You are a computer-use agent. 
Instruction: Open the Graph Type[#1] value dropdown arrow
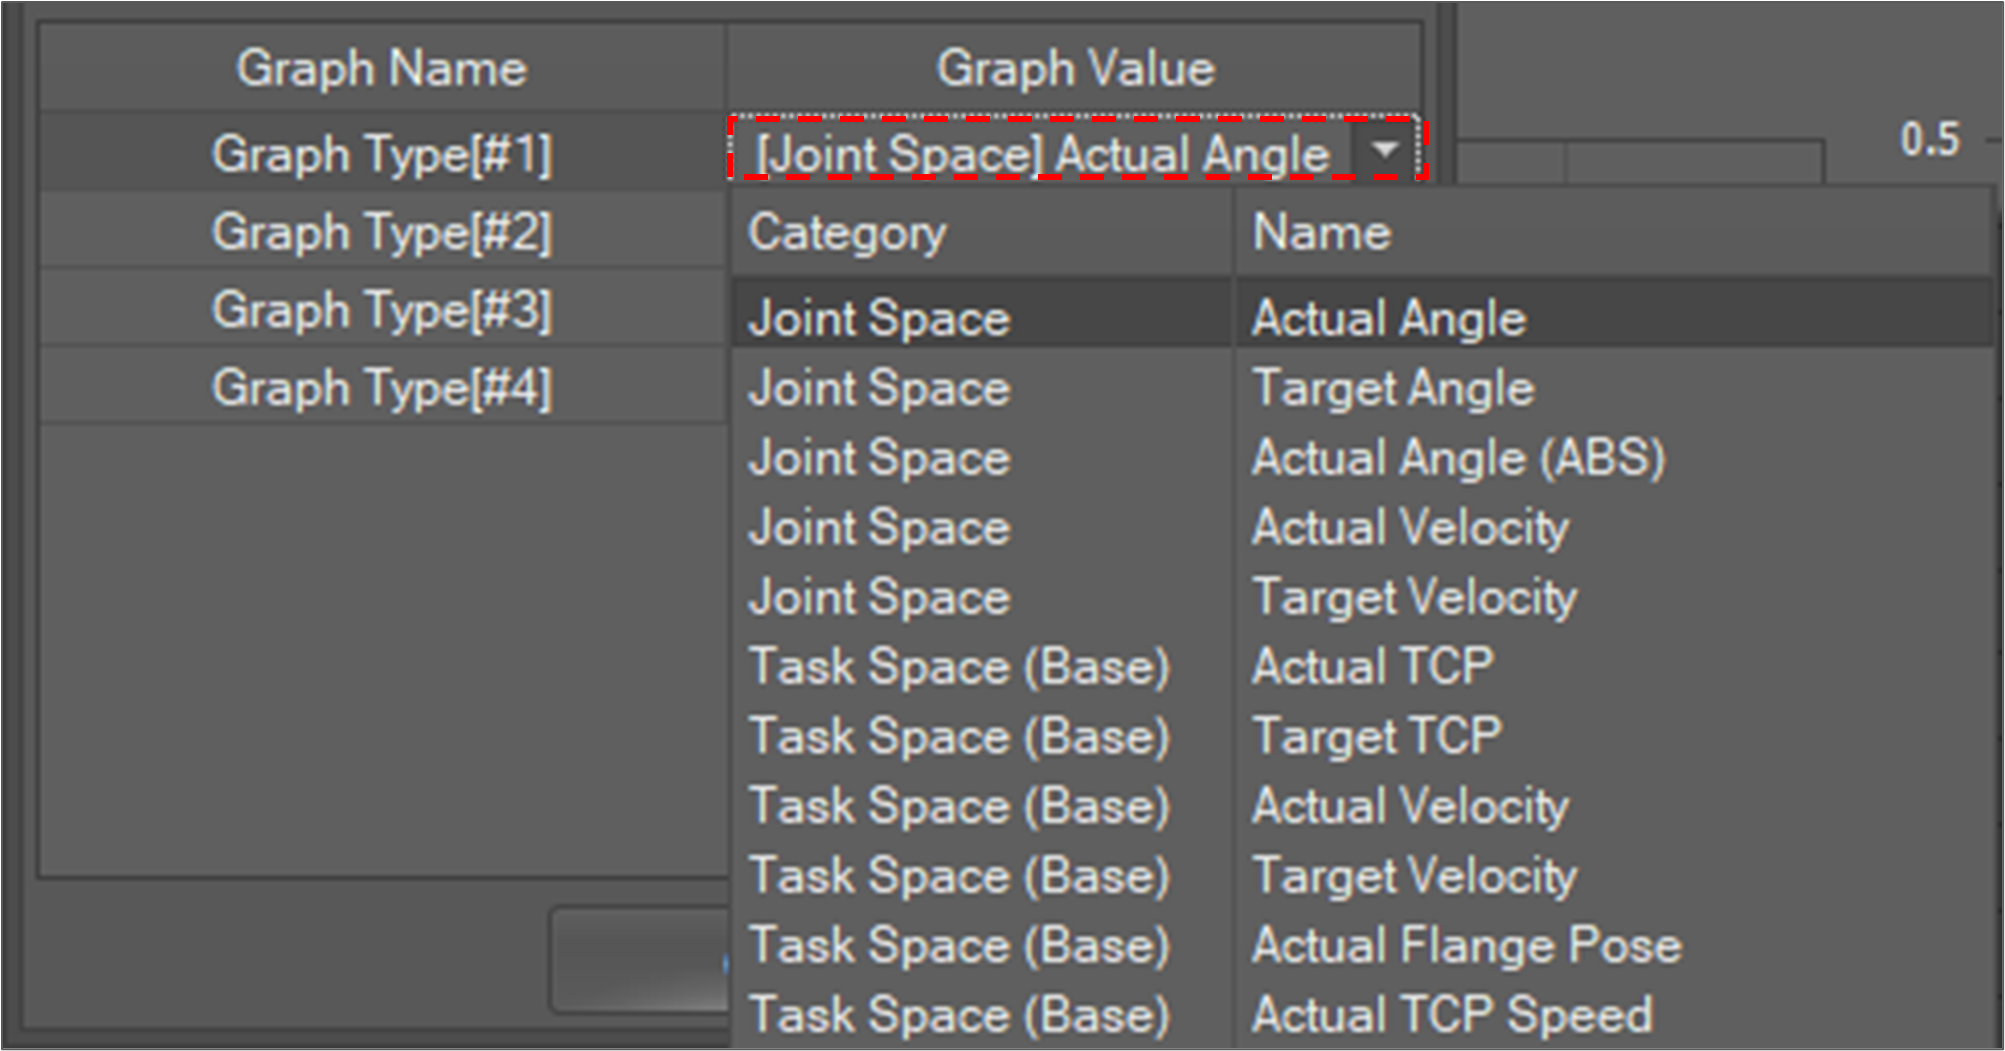tap(1385, 152)
